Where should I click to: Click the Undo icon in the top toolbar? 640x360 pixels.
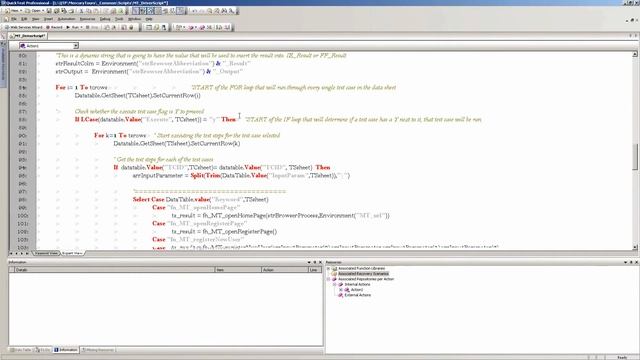pyautogui.click(x=195, y=11)
